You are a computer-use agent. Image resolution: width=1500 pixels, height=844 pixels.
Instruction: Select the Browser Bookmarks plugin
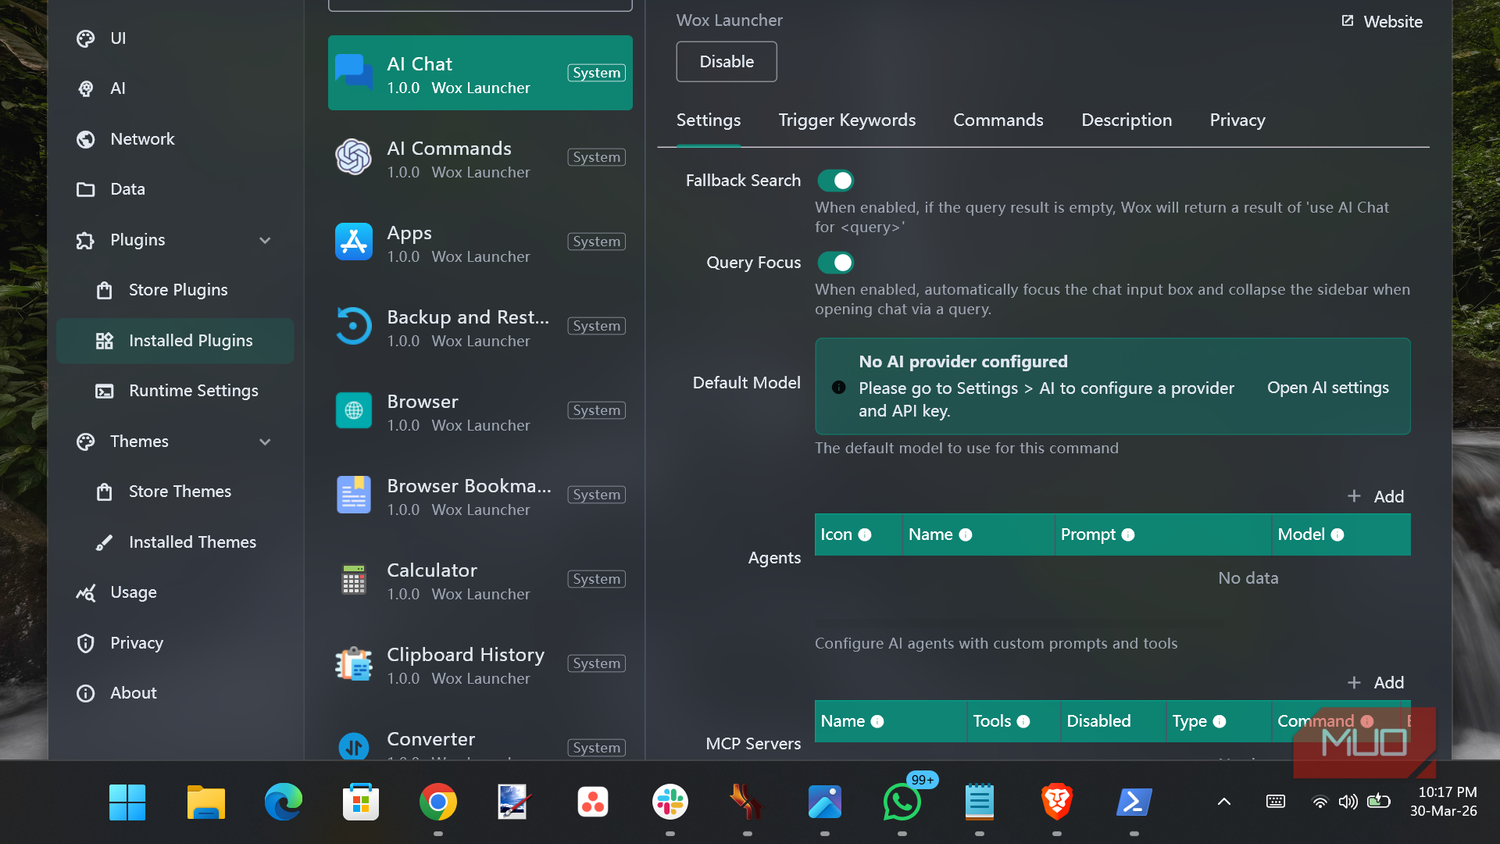click(x=480, y=495)
